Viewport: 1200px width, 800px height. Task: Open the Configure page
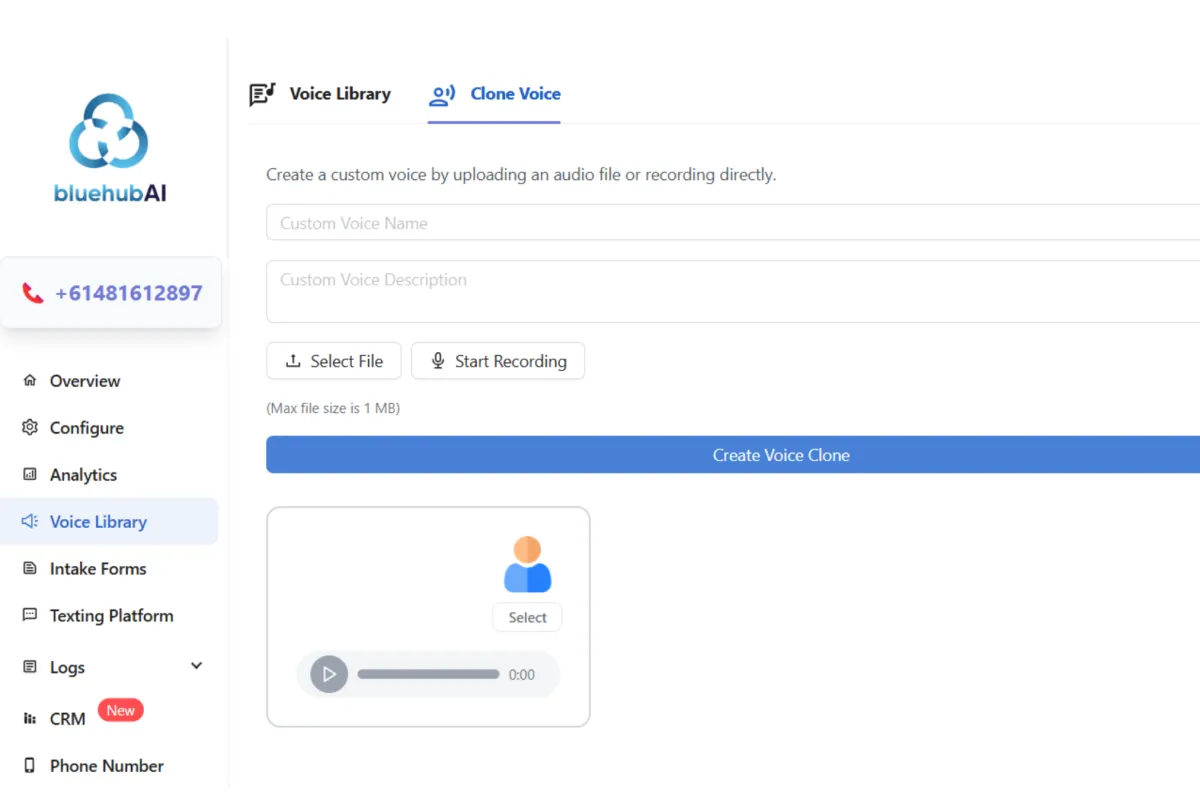click(x=109, y=428)
